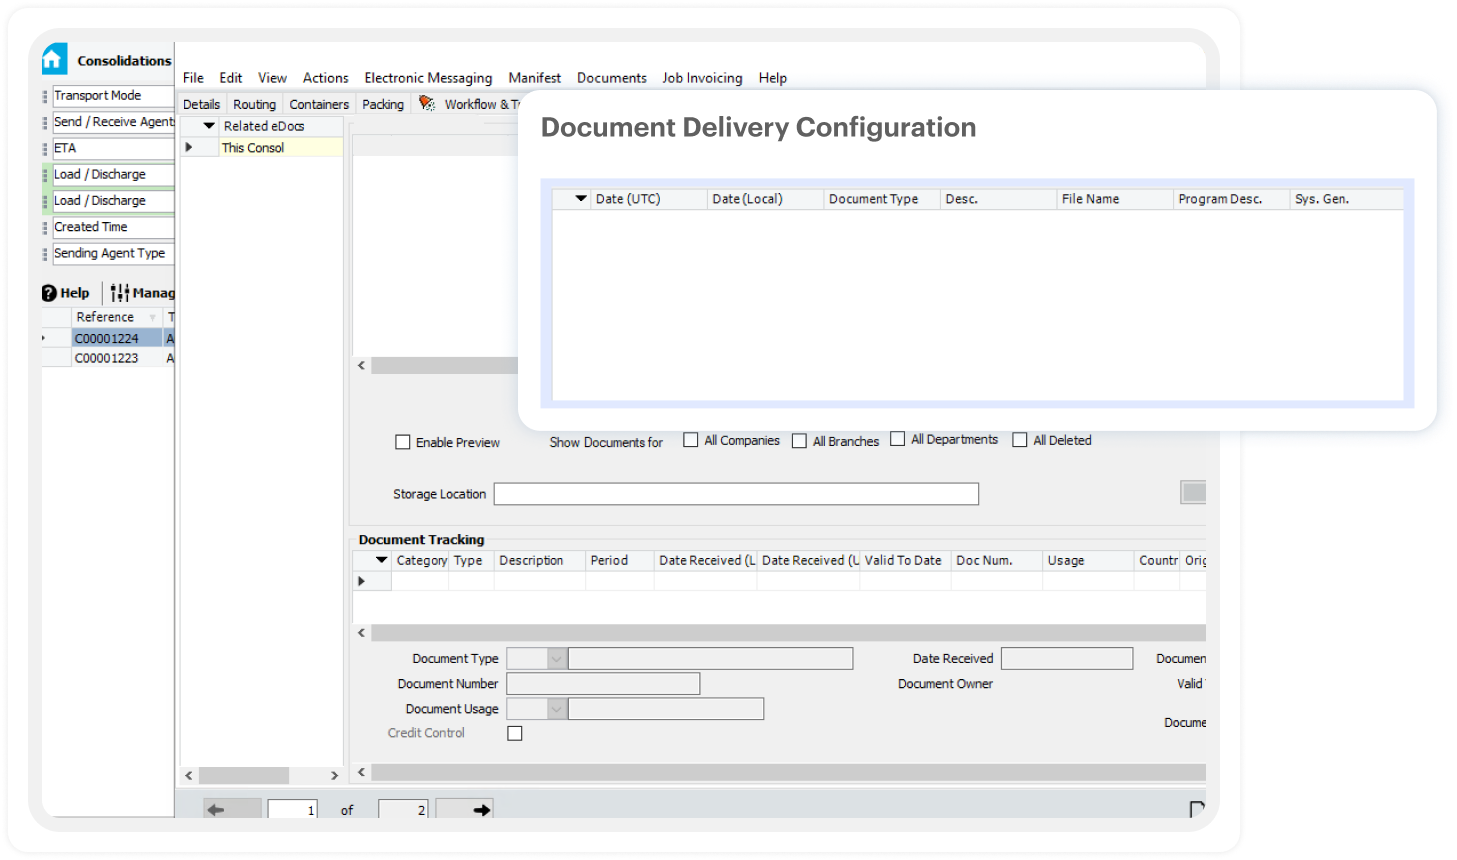Go to the next record arrow
Screen dimensions: 1457x860
[481, 810]
